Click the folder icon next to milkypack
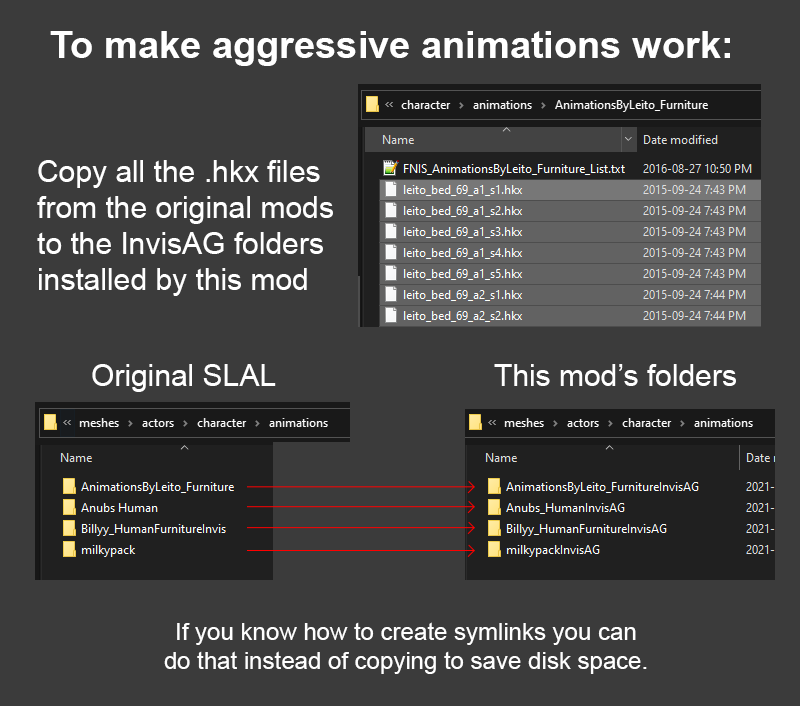 [69, 549]
